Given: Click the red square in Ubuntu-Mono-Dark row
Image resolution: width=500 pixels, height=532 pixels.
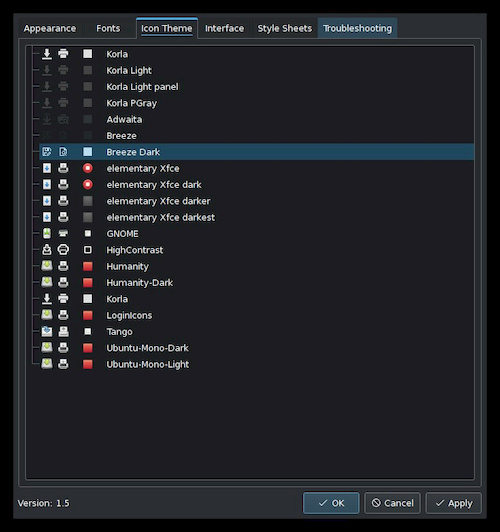Looking at the screenshot, I should (x=88, y=348).
